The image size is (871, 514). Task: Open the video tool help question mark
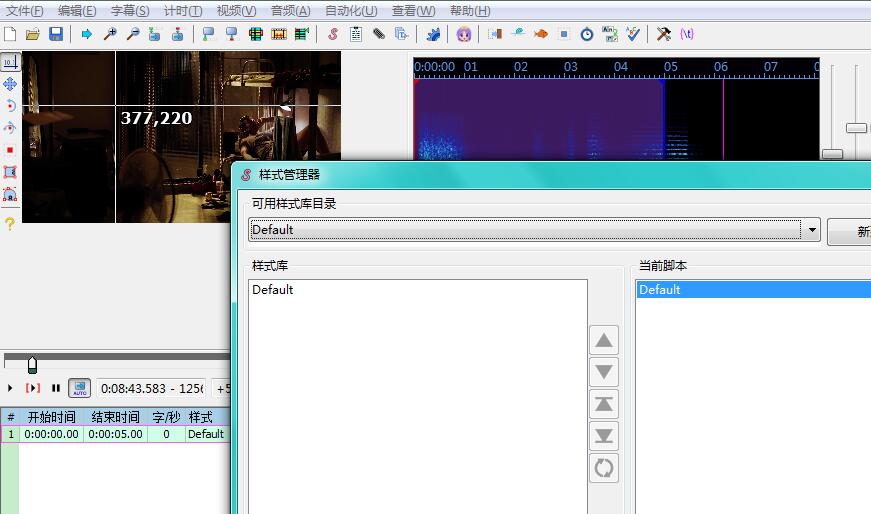click(10, 224)
